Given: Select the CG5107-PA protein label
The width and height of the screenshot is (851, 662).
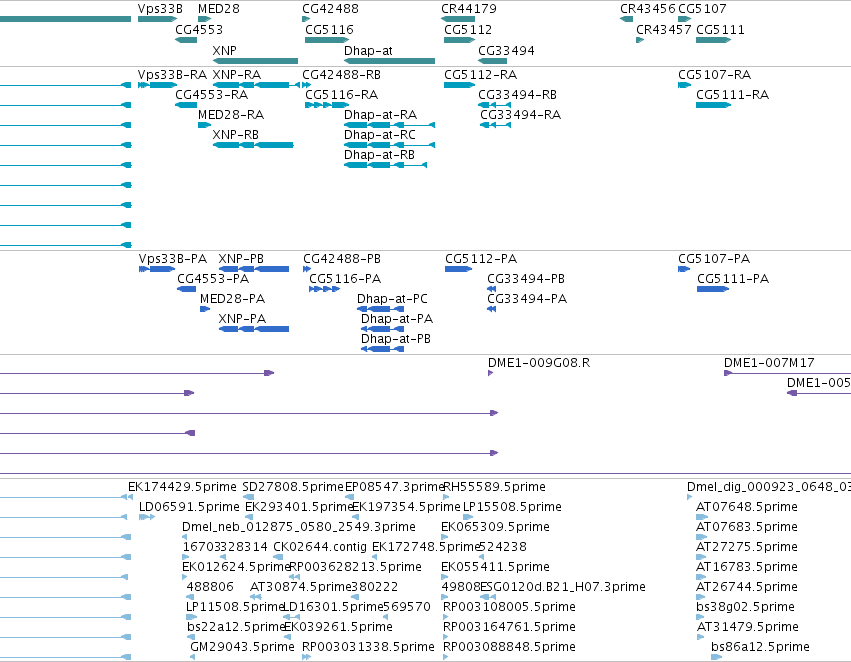Looking at the screenshot, I should [x=714, y=258].
